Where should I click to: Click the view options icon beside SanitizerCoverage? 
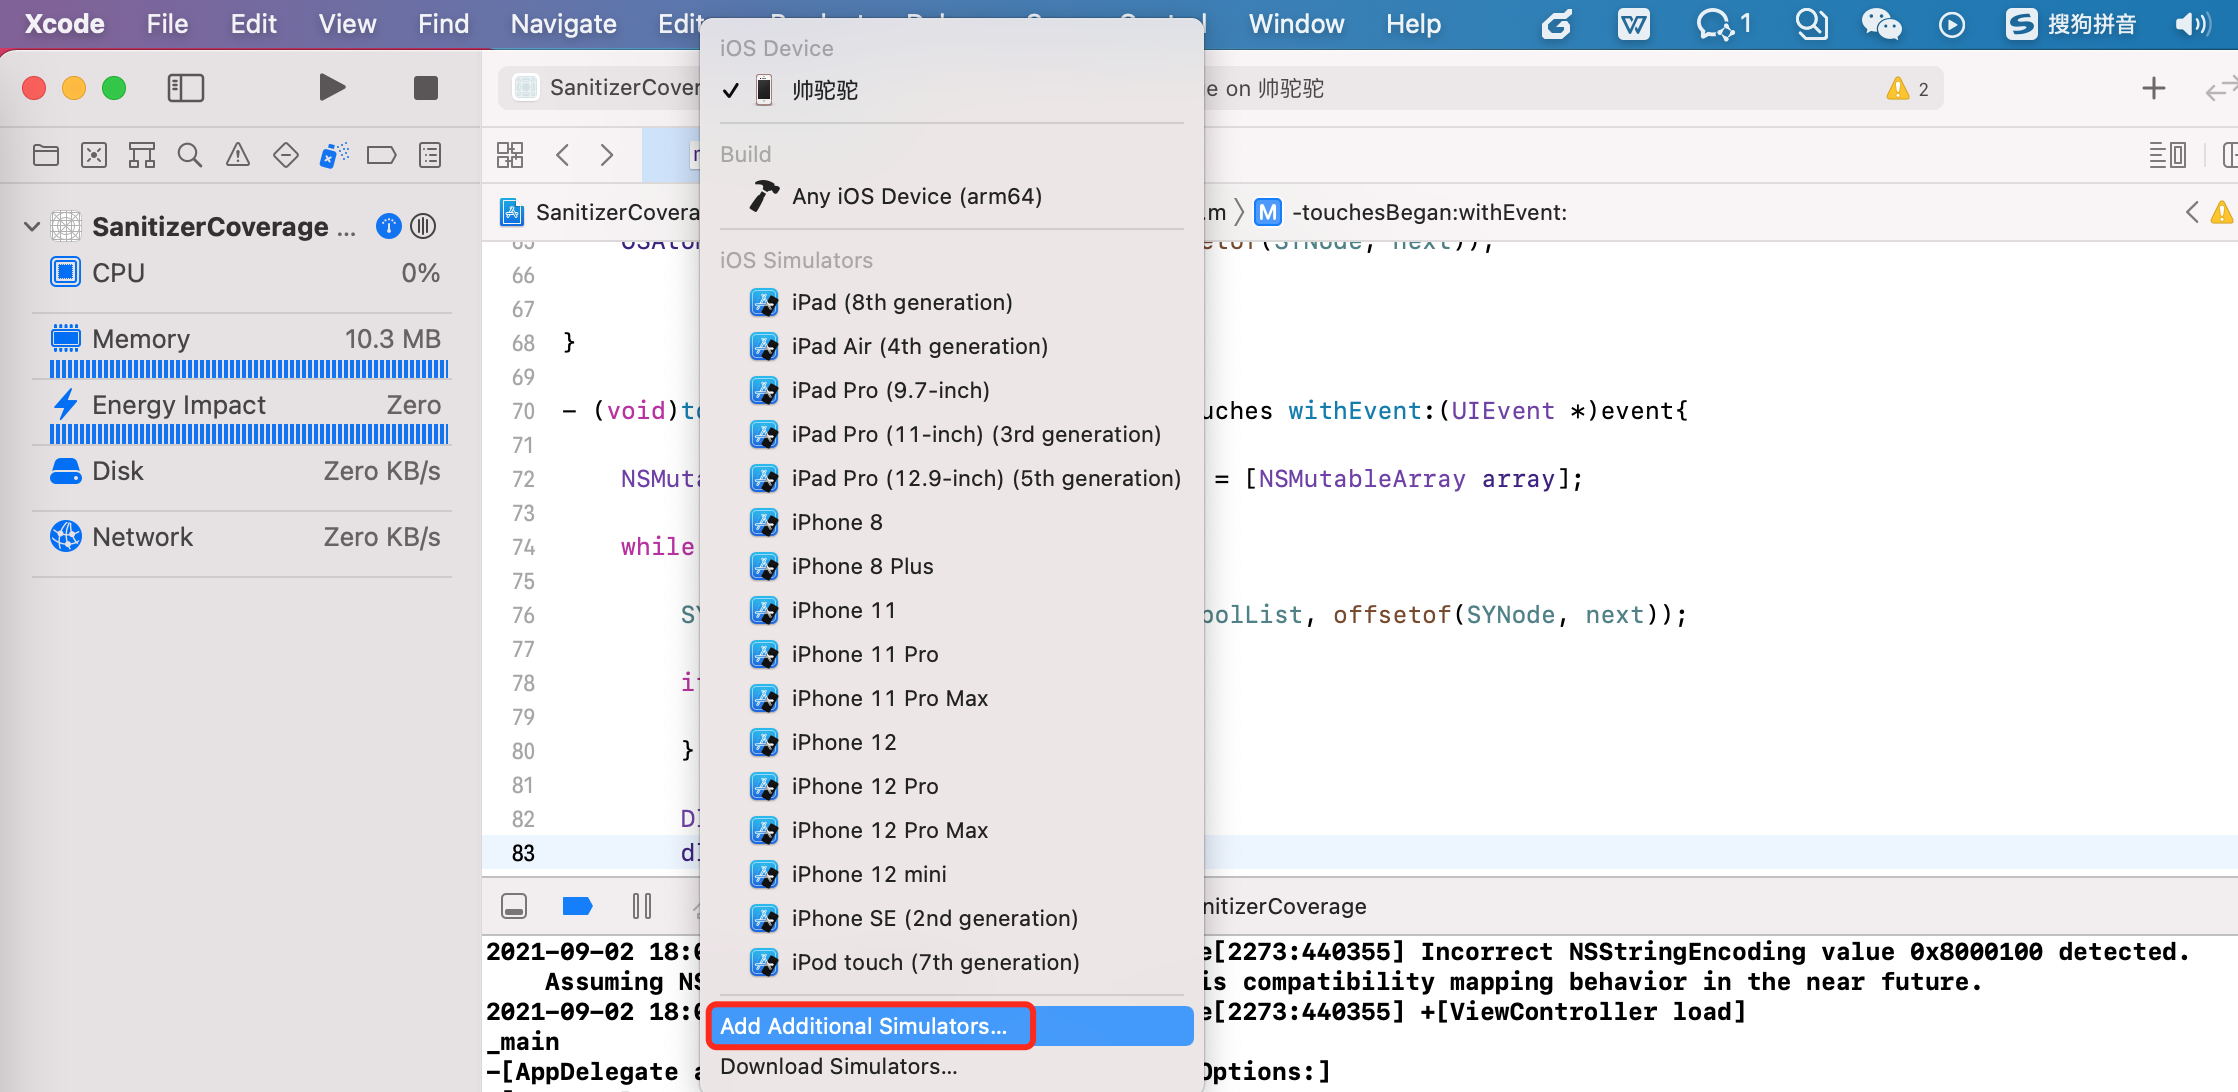pos(424,227)
